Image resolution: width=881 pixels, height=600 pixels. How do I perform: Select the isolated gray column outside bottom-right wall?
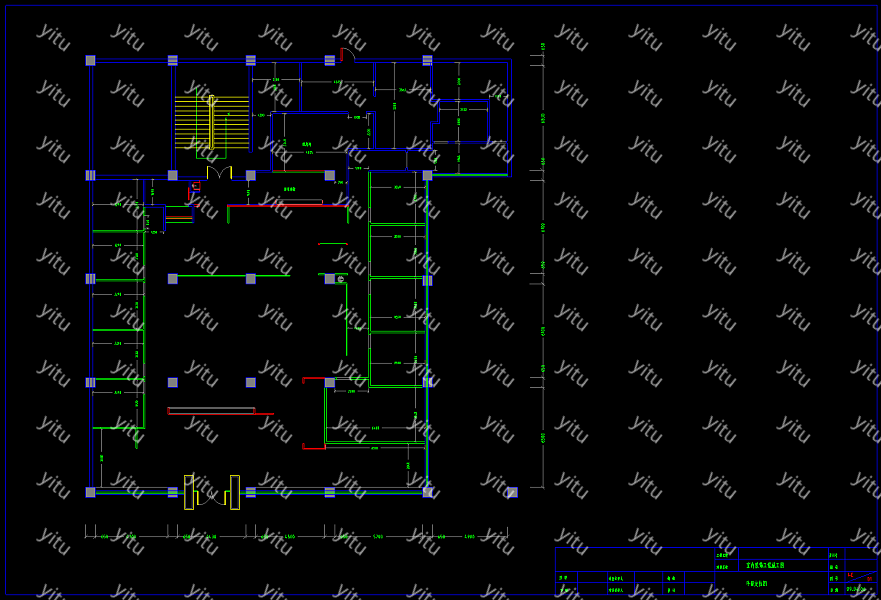[x=512, y=492]
